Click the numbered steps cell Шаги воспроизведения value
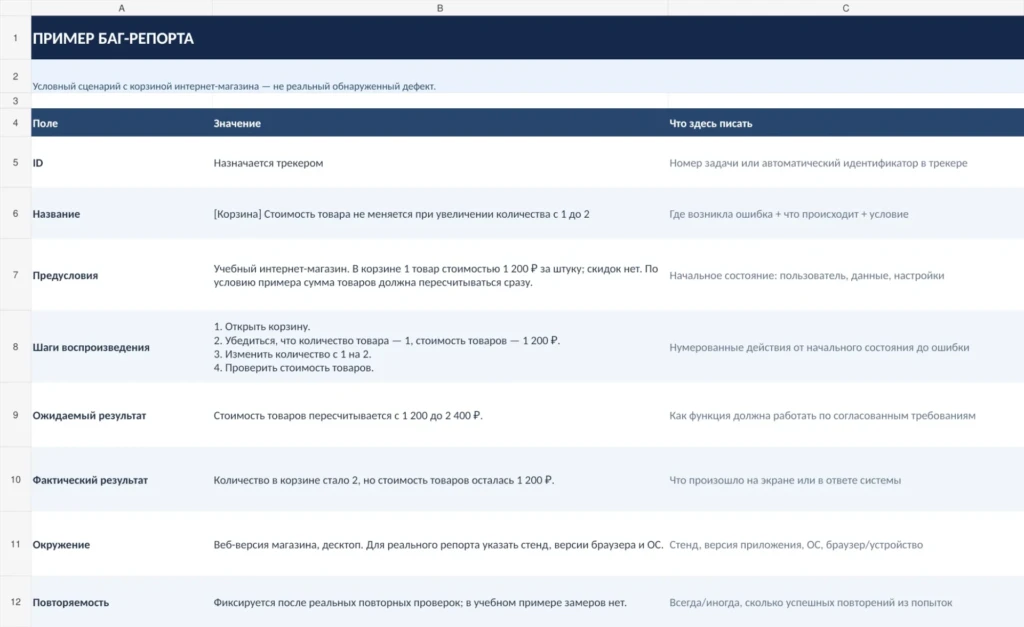Screen dimensions: 1024x627 click(440, 347)
